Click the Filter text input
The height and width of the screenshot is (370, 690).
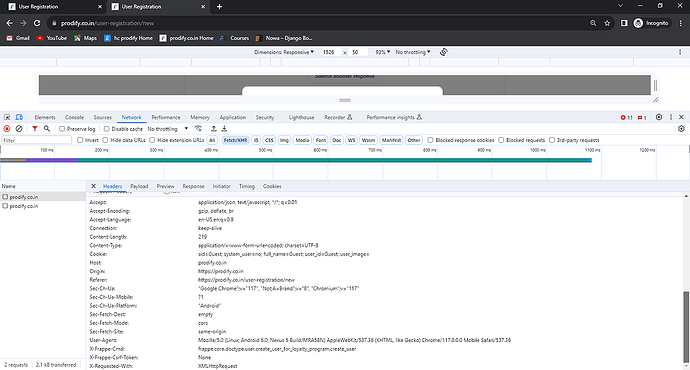37,140
